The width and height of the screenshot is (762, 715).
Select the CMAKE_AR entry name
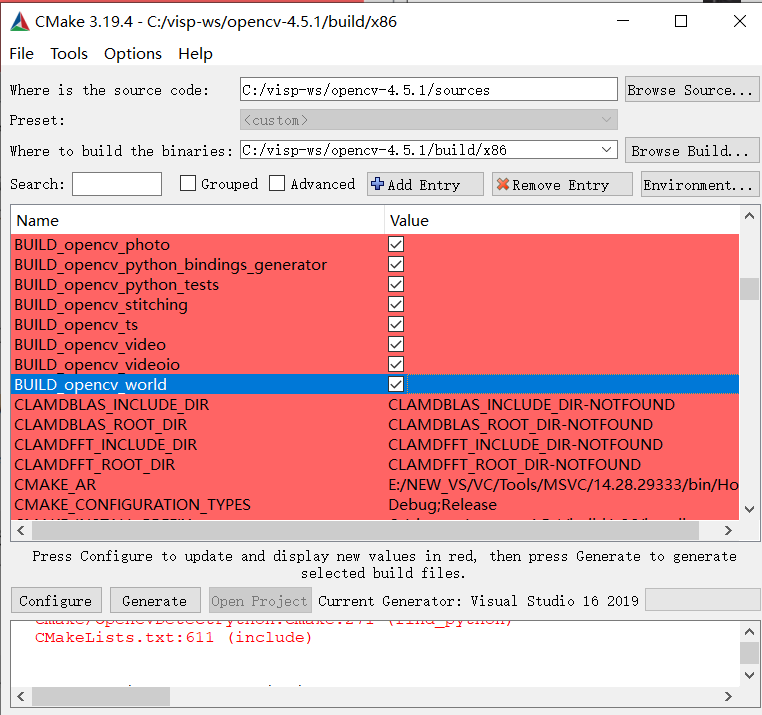pyautogui.click(x=55, y=484)
